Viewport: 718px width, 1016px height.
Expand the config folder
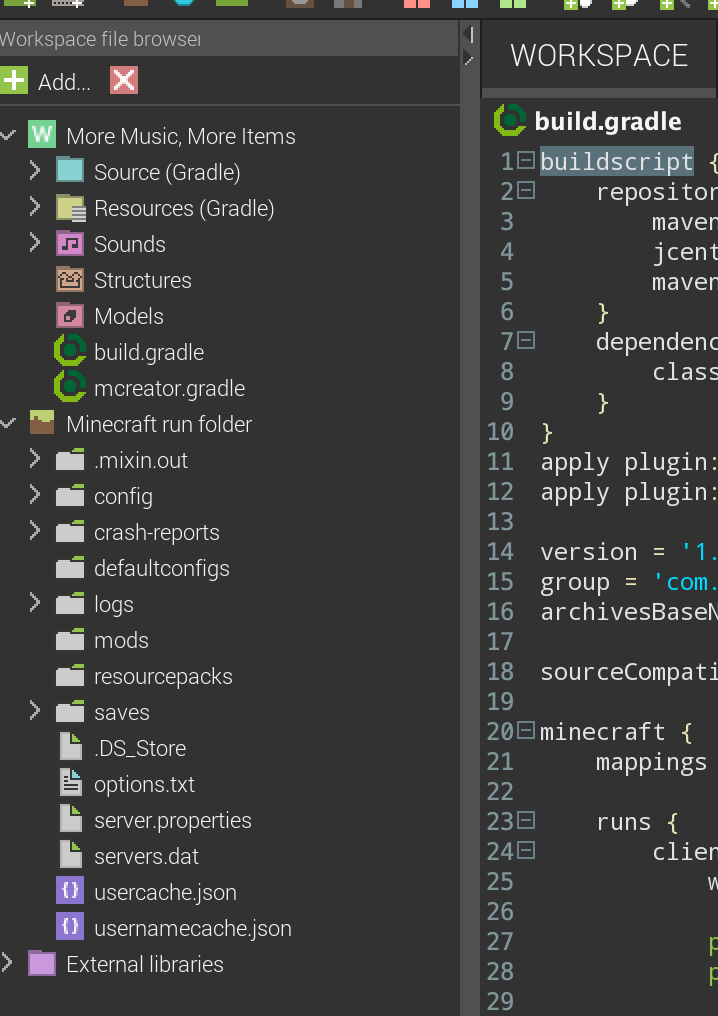tap(34, 495)
